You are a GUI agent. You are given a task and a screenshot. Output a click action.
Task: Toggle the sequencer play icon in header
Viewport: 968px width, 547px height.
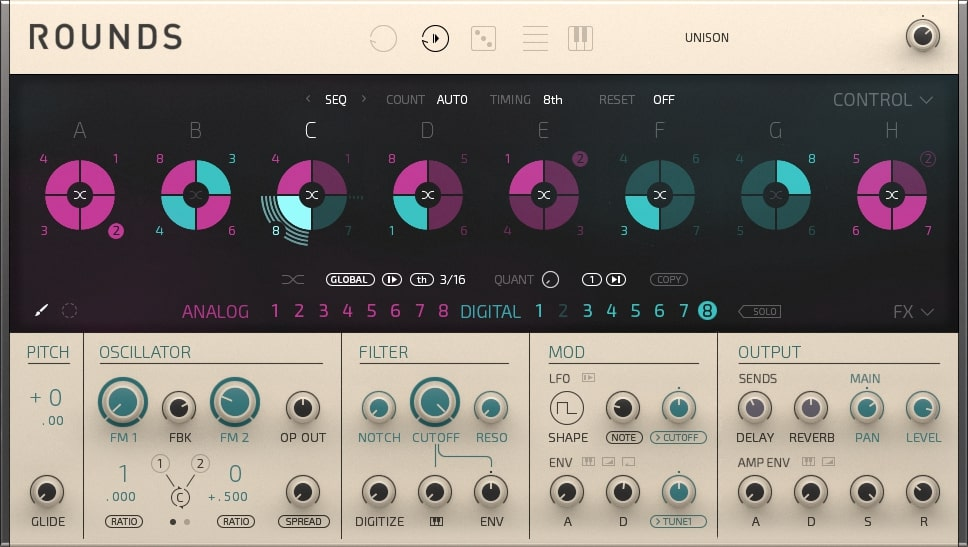435,38
